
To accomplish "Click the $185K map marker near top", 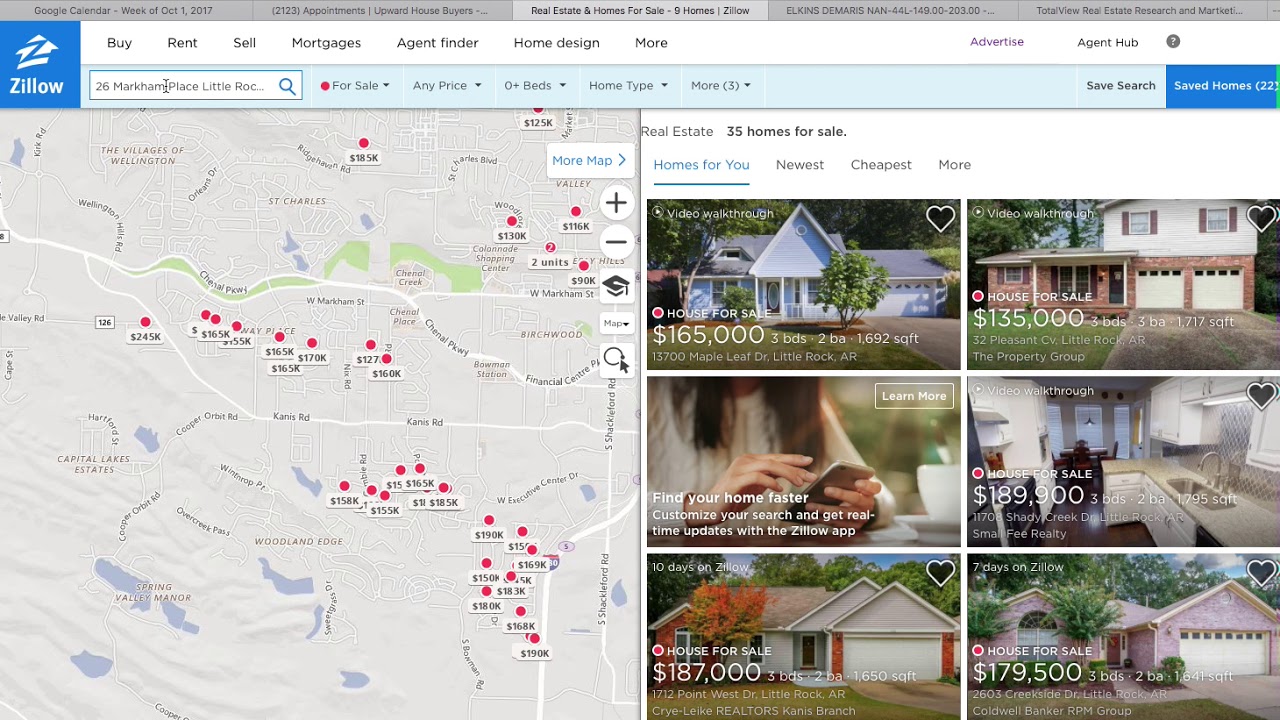I will coord(363,143).
